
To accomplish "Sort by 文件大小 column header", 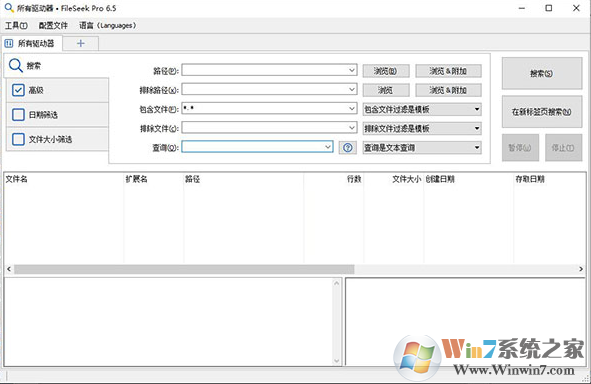I will point(393,179).
